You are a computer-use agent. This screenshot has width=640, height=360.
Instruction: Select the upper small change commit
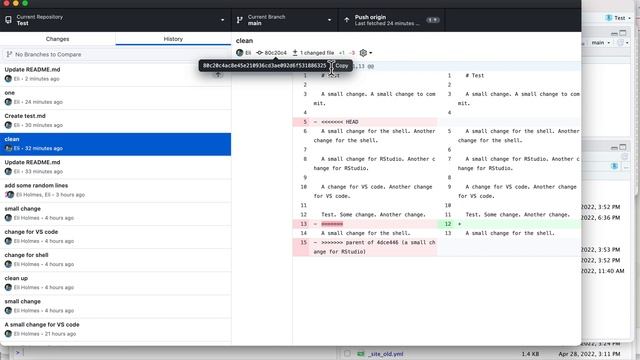point(116,213)
